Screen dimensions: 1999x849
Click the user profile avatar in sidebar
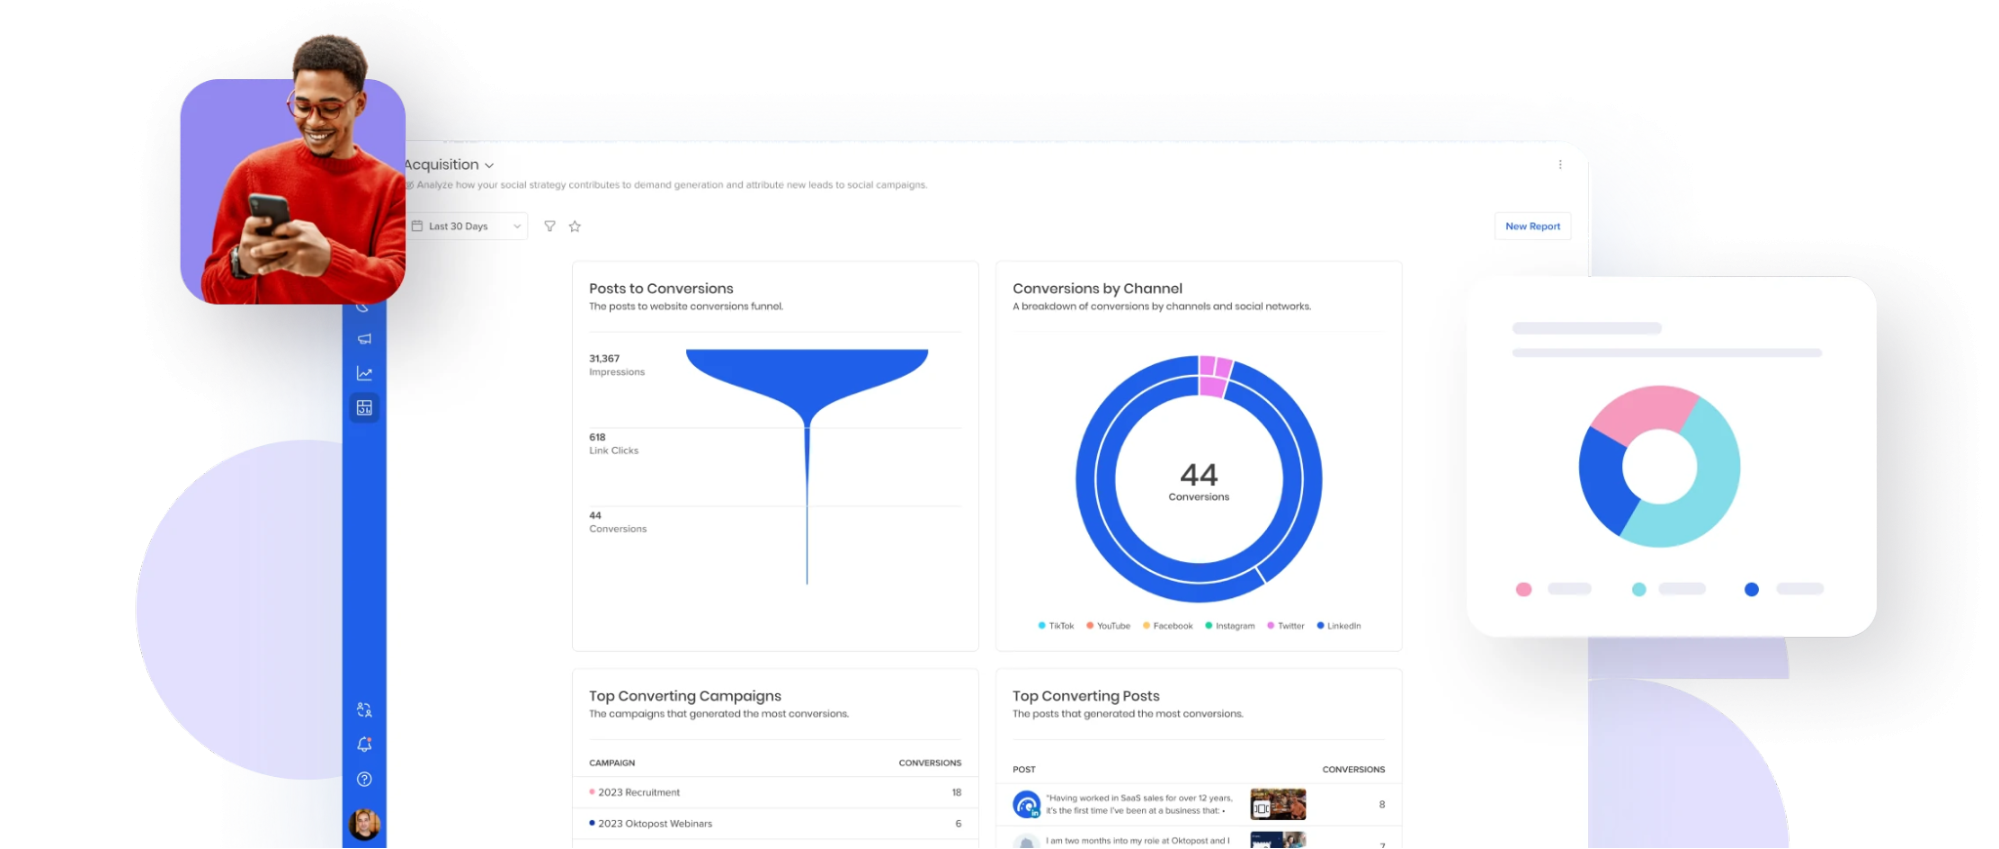tap(364, 825)
